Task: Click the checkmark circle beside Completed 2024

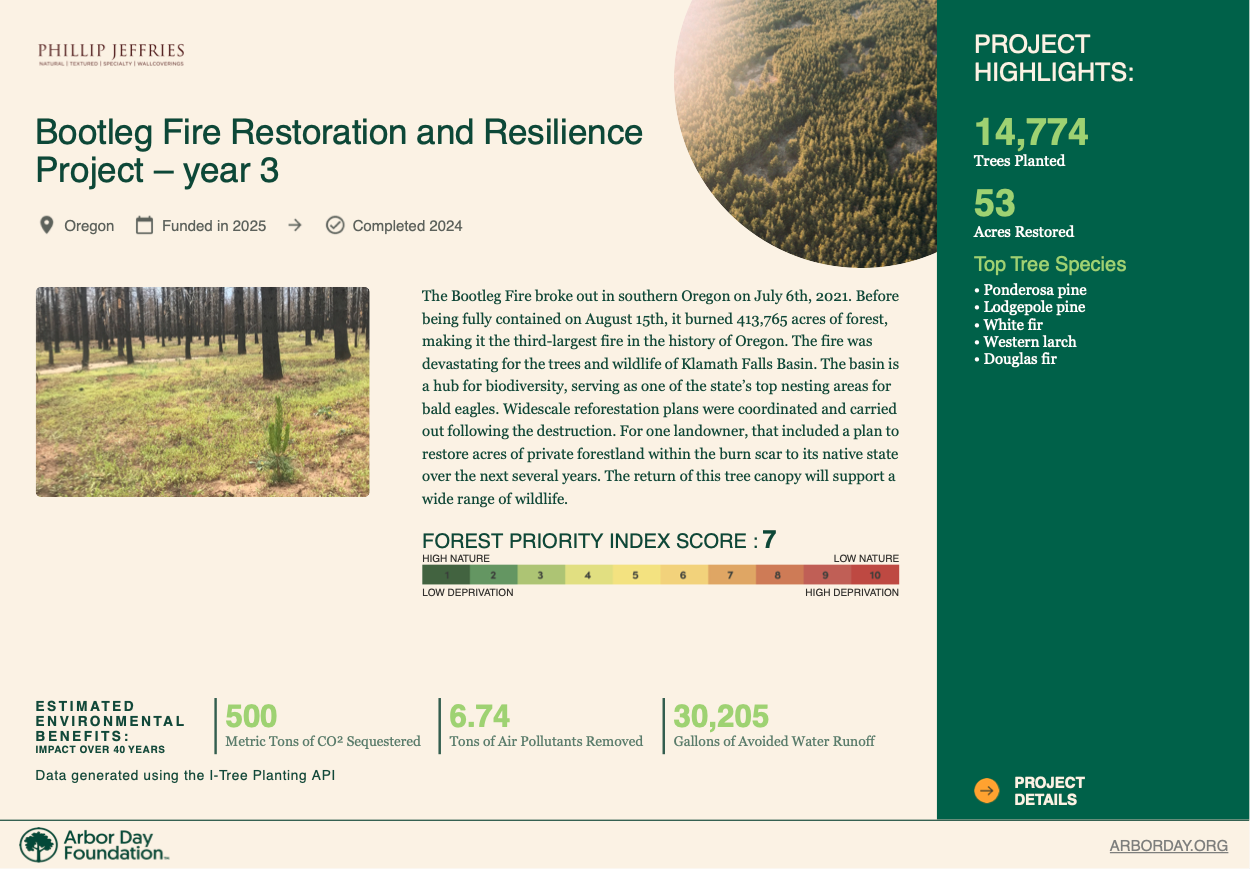Action: point(335,225)
